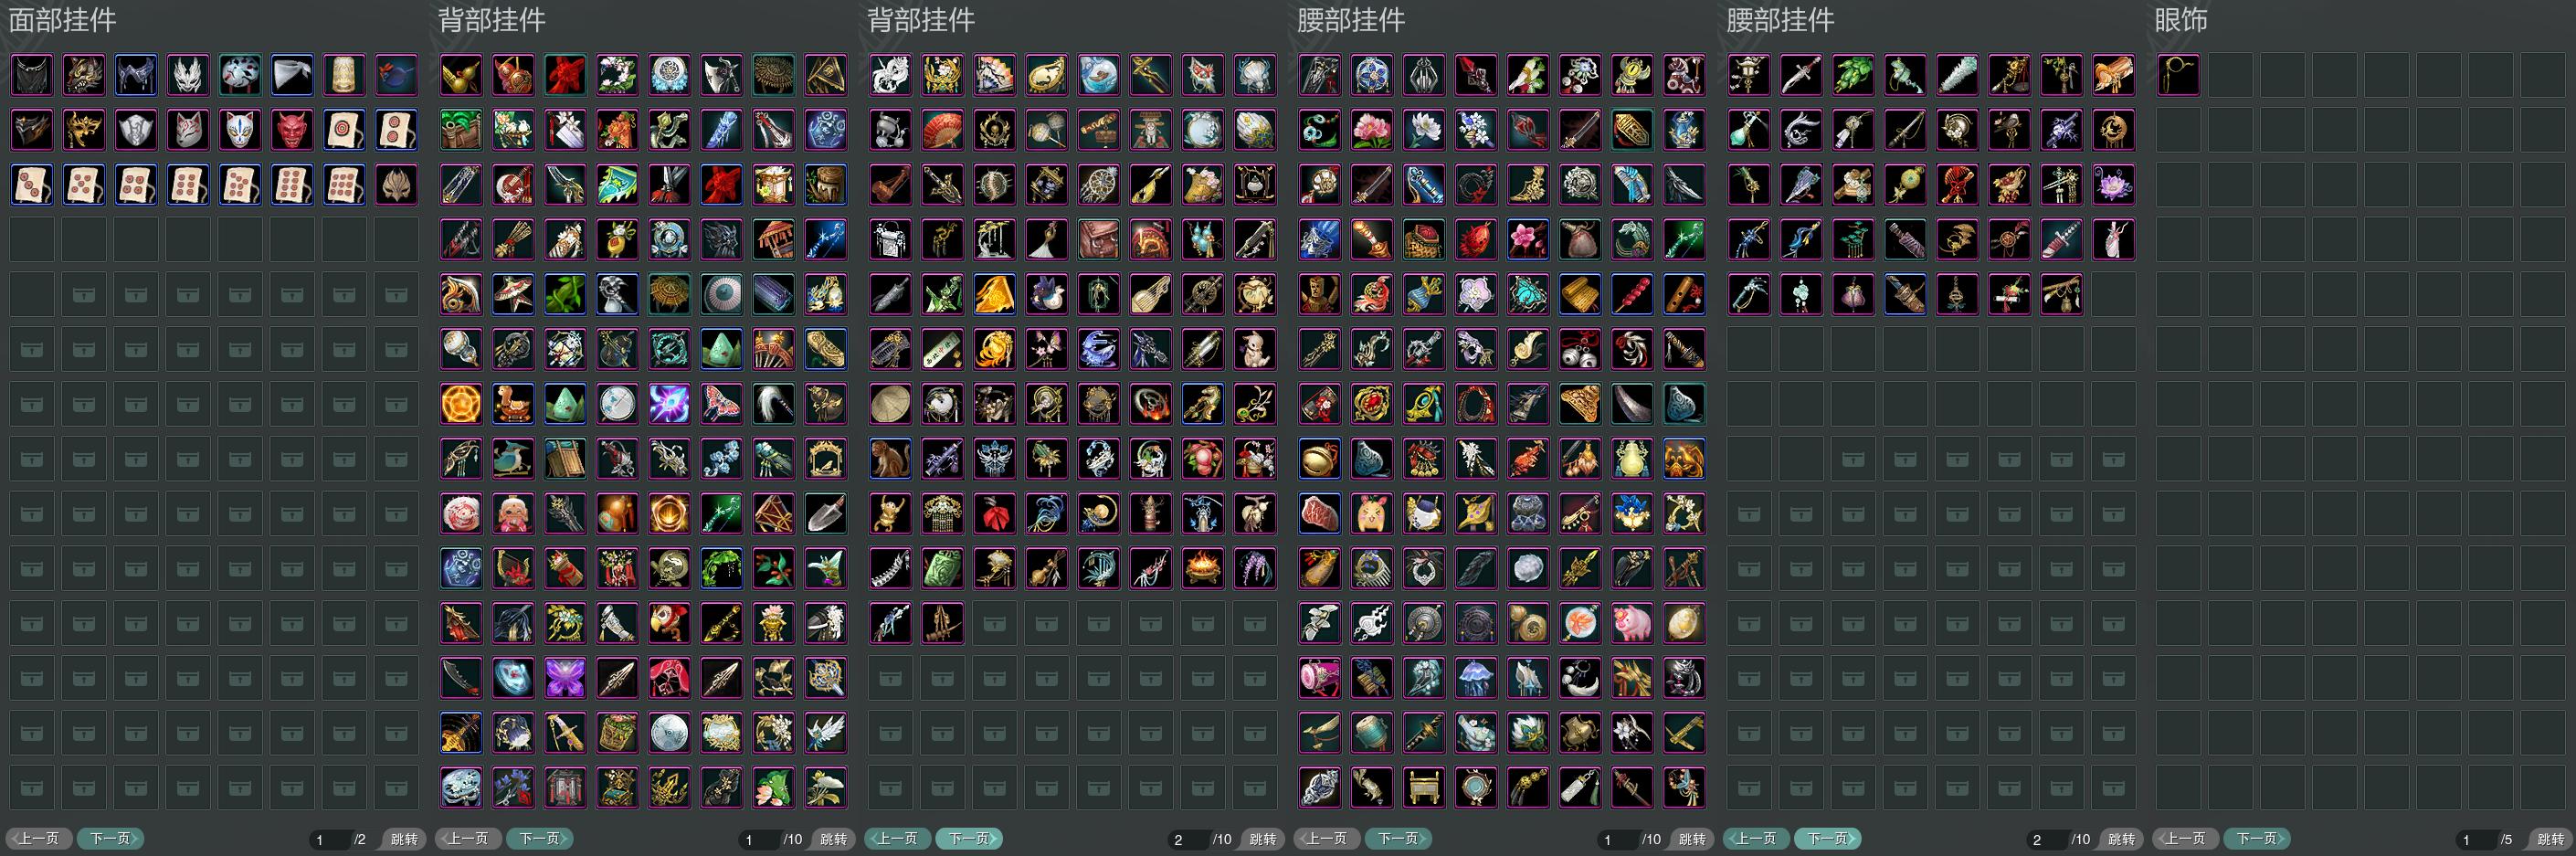Choose the triangular eye pyramid back item
Image resolution: width=2576 pixels, height=856 pixels.
(825, 75)
